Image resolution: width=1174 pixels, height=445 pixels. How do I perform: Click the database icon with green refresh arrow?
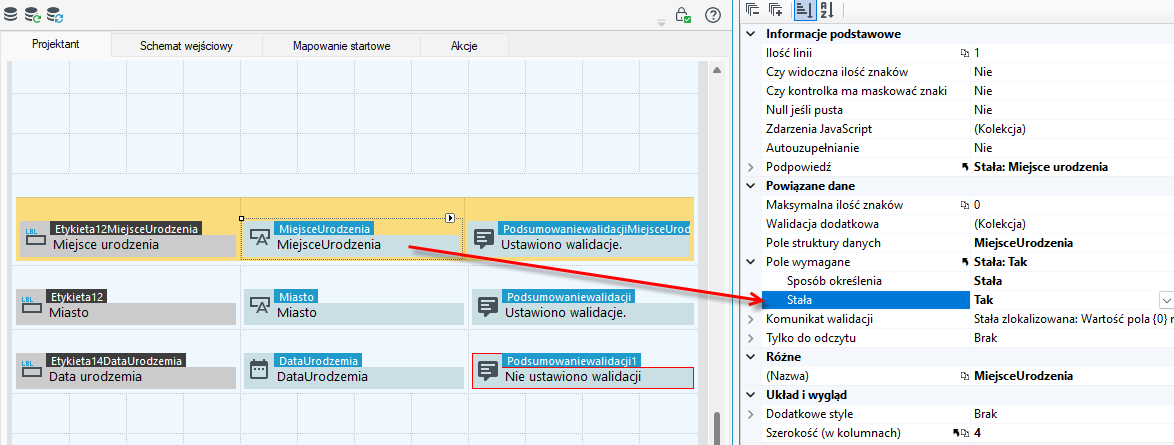click(x=33, y=13)
